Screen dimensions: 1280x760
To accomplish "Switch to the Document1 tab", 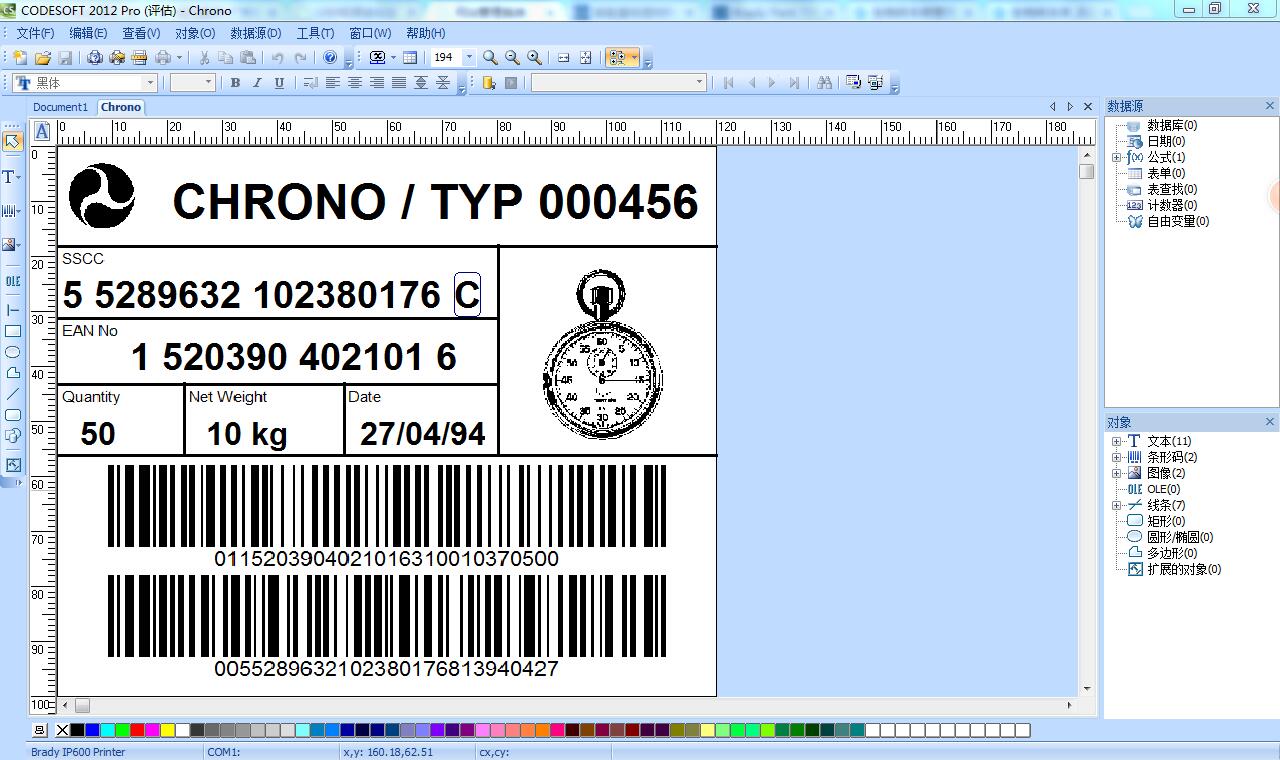I will [x=60, y=107].
